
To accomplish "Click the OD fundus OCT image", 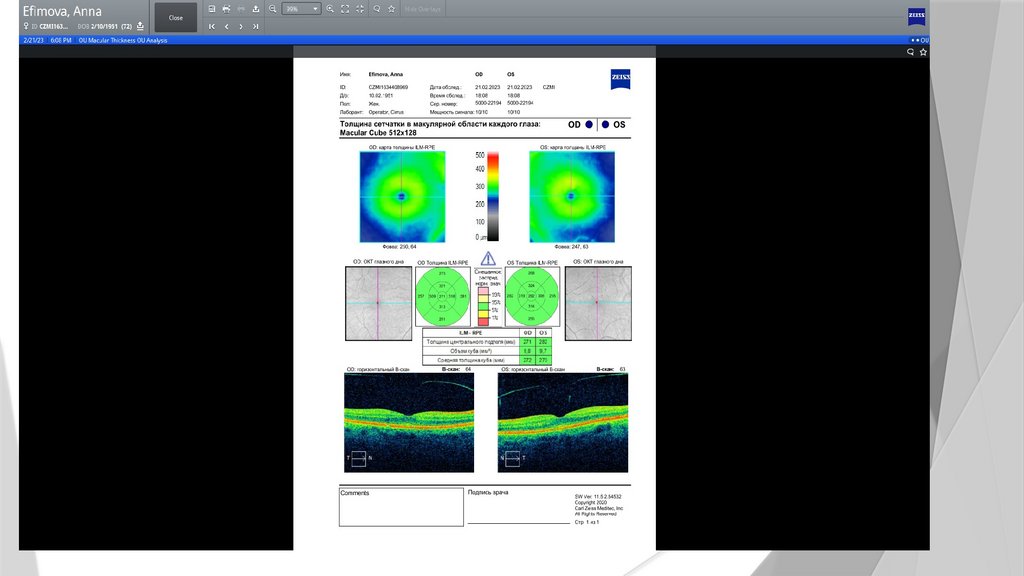I will [x=378, y=303].
